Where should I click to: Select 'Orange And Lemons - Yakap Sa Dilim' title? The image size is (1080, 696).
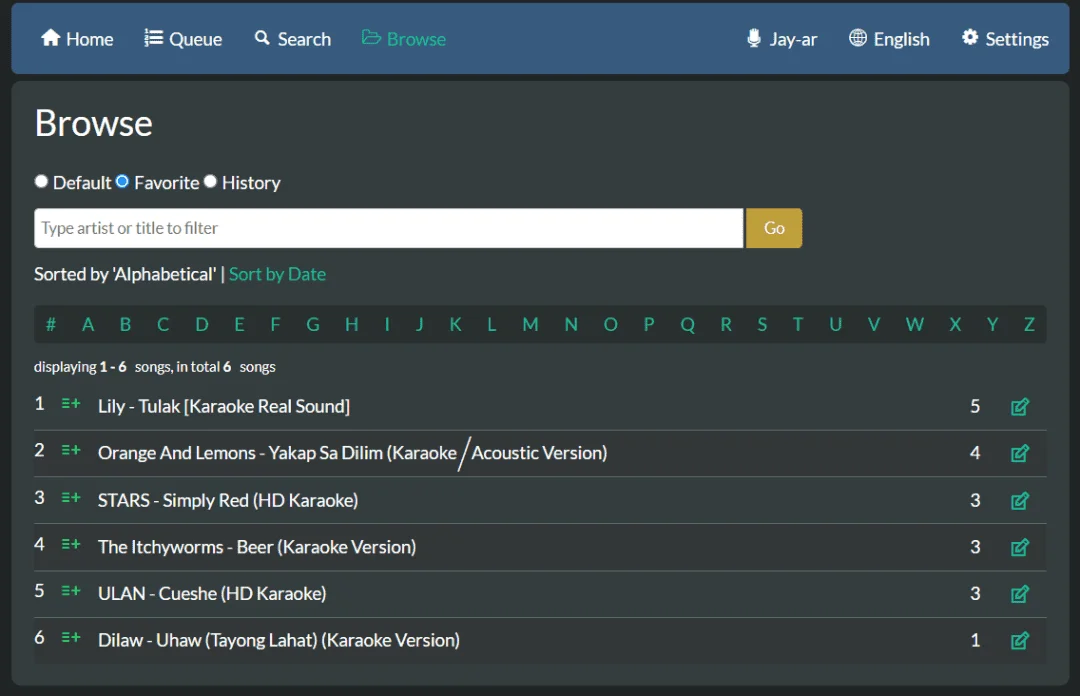(353, 453)
